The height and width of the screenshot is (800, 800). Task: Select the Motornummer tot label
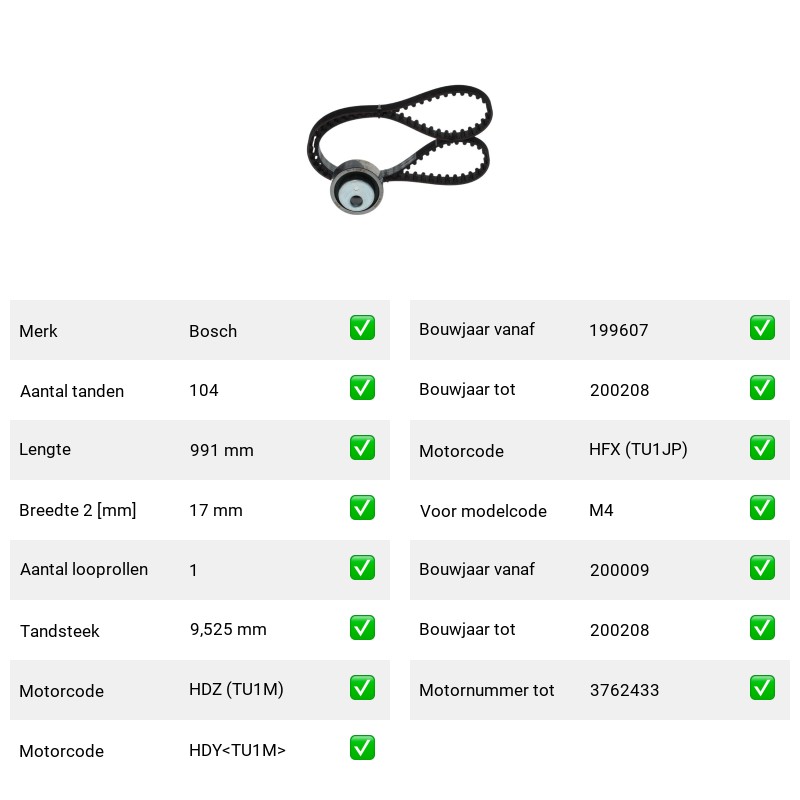point(486,690)
